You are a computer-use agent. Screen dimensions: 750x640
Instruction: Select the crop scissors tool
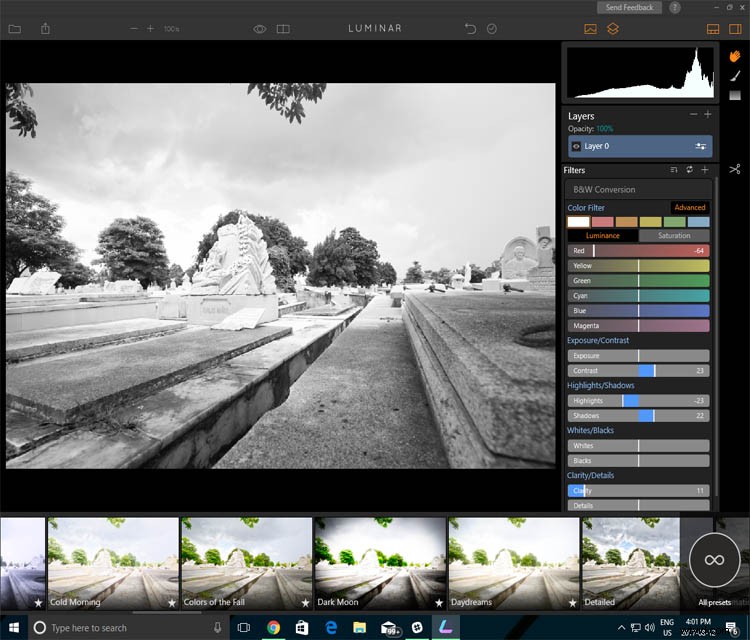coord(735,169)
